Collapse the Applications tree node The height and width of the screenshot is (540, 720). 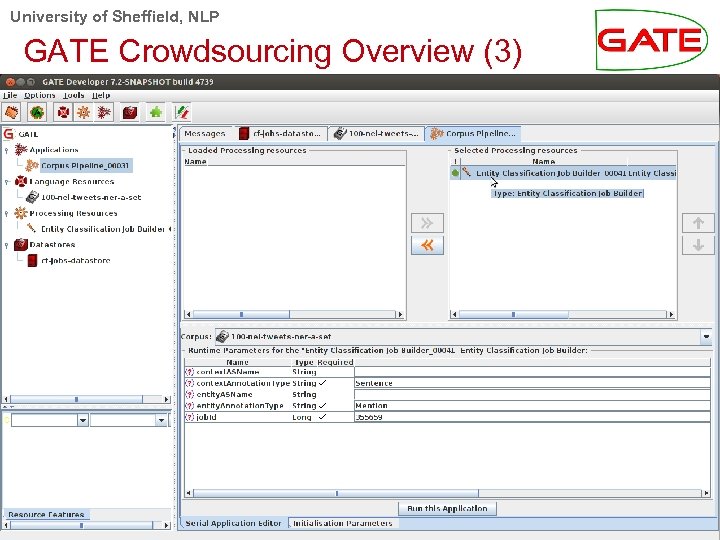(6, 150)
